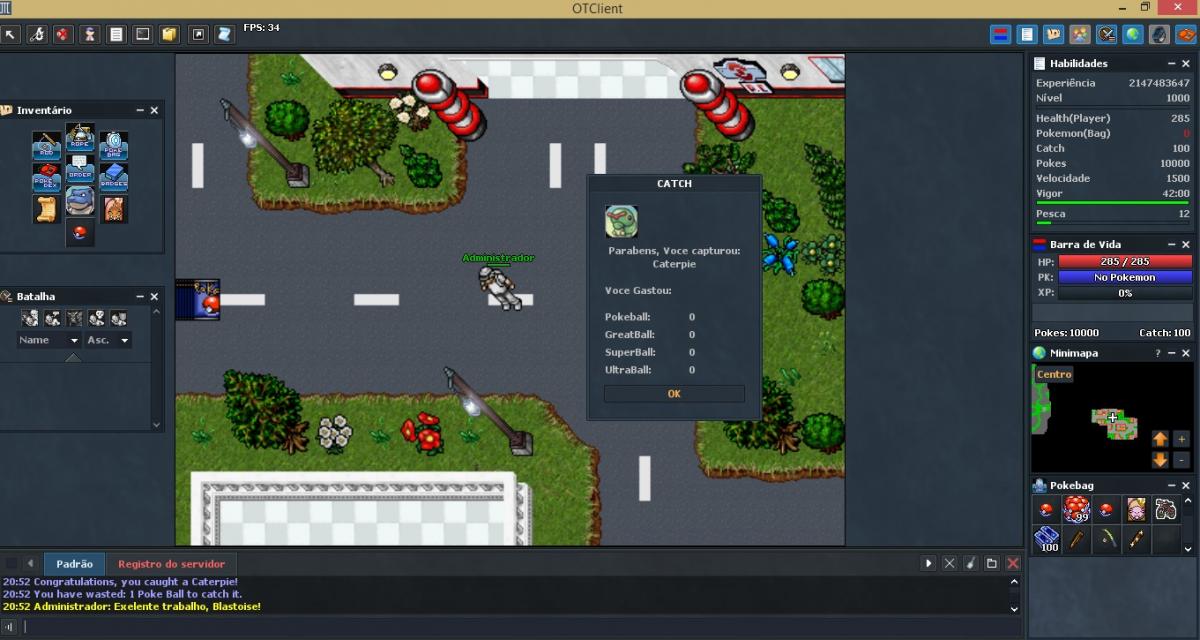Open the Poke Dex slot in Inventário
1200x640 pixels.
point(47,179)
